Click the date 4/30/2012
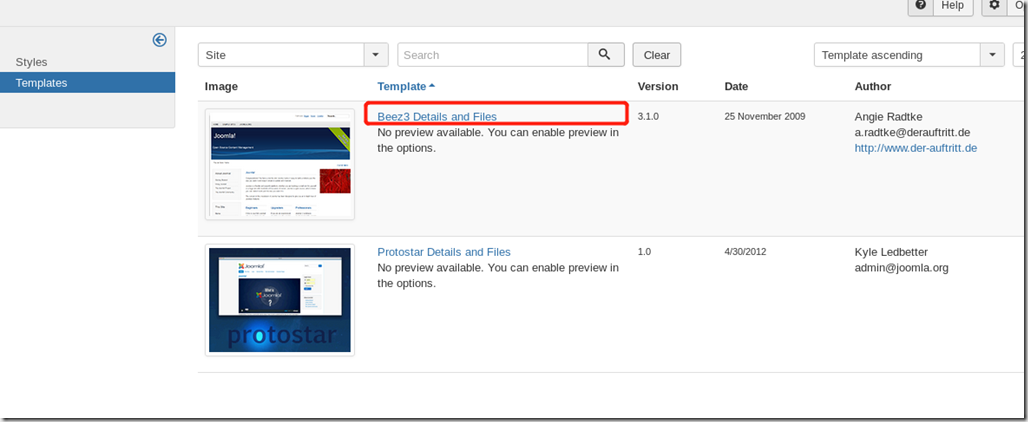This screenshot has height=422, width=1028. click(x=745, y=252)
